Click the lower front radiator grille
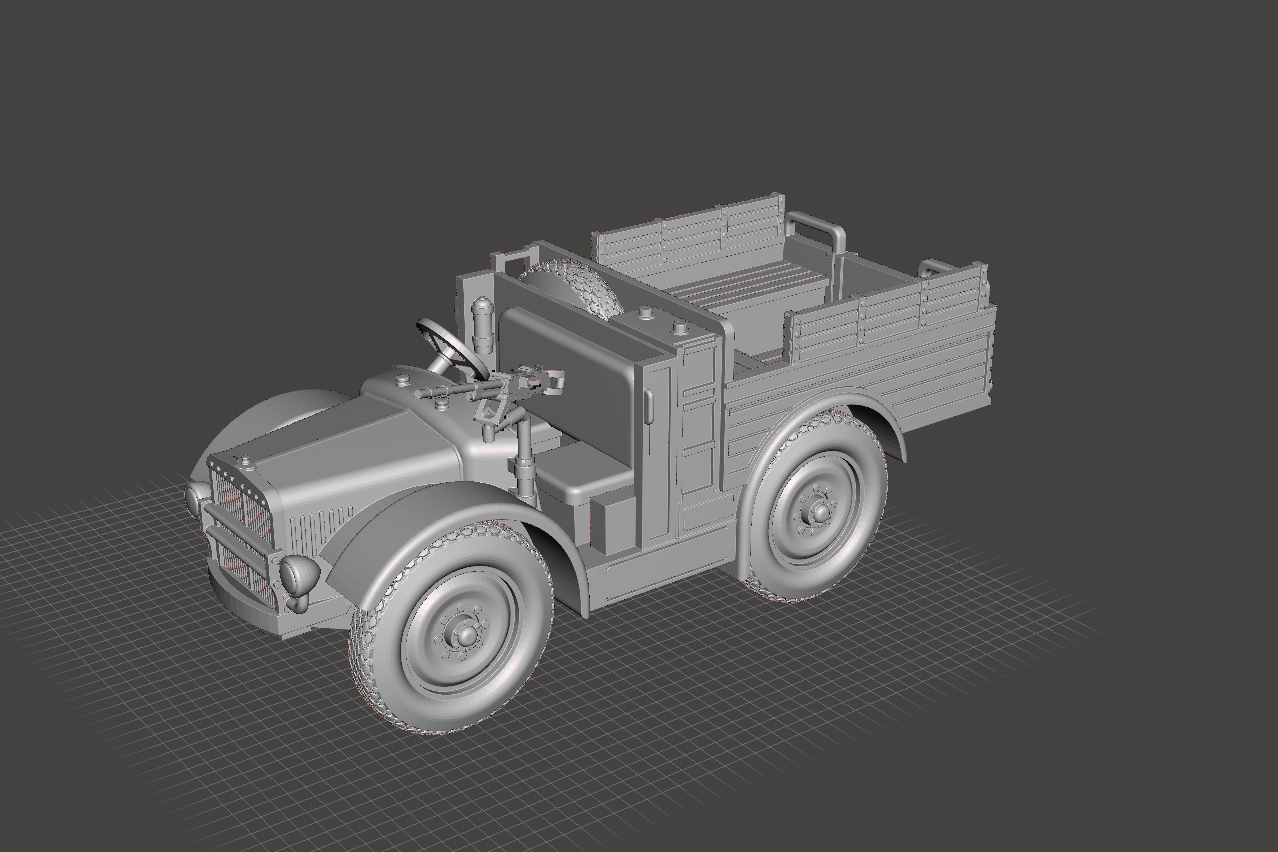Image resolution: width=1278 pixels, height=852 pixels. point(243,572)
